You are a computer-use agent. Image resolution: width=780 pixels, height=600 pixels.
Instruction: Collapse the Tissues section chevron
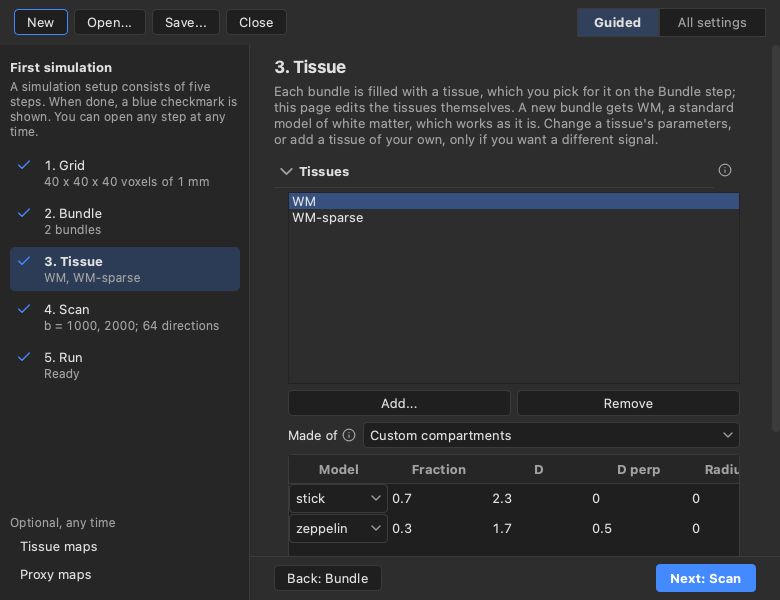[x=286, y=172]
